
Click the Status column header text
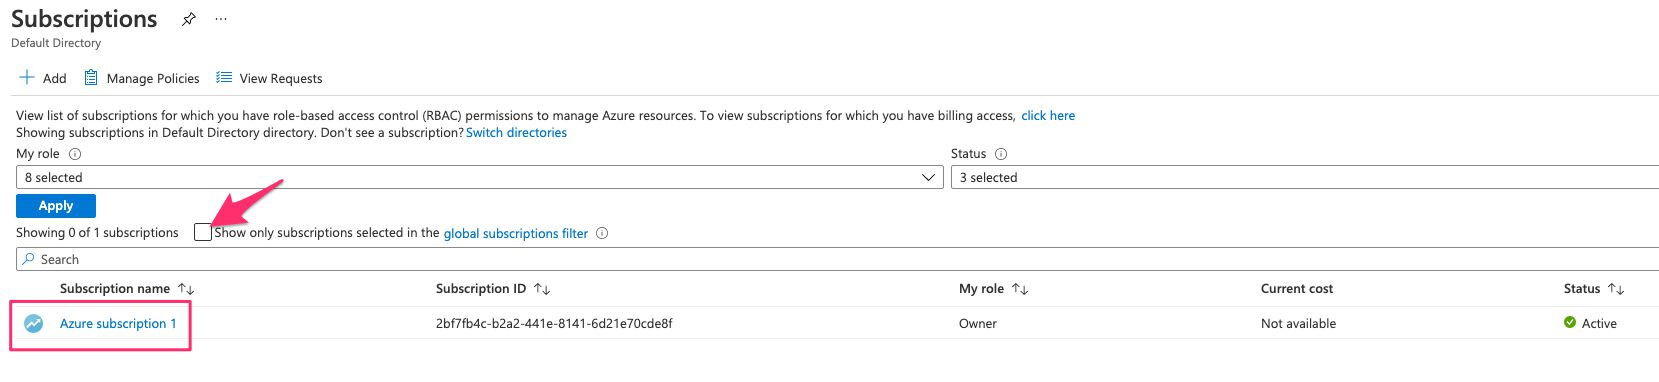pos(1582,289)
